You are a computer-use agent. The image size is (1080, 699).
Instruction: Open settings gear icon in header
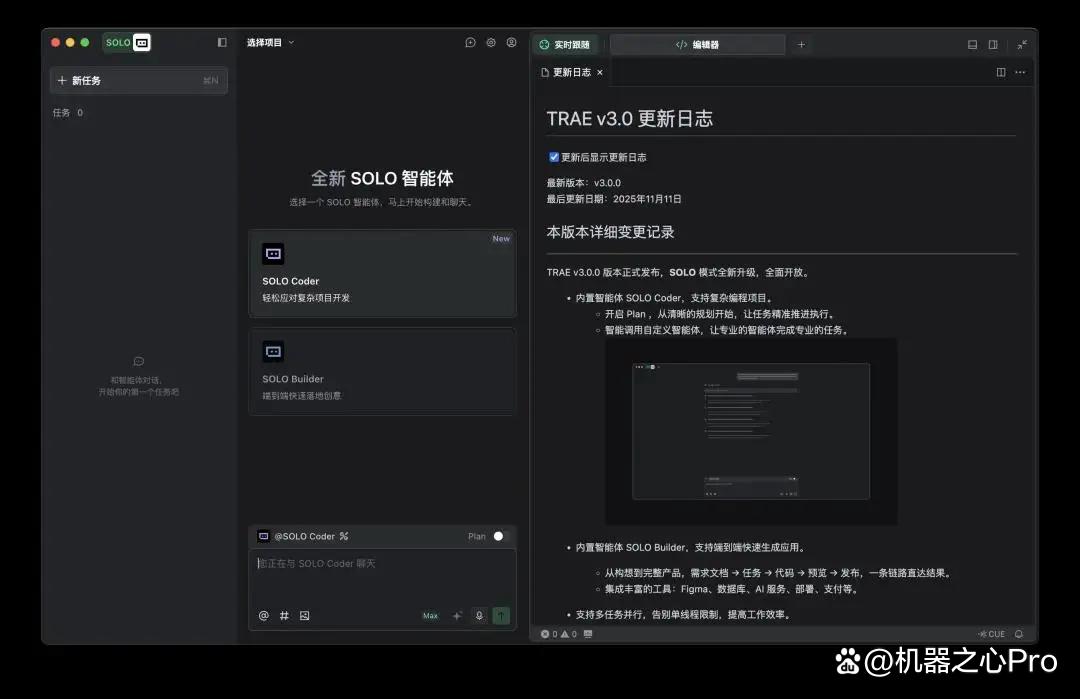491,43
